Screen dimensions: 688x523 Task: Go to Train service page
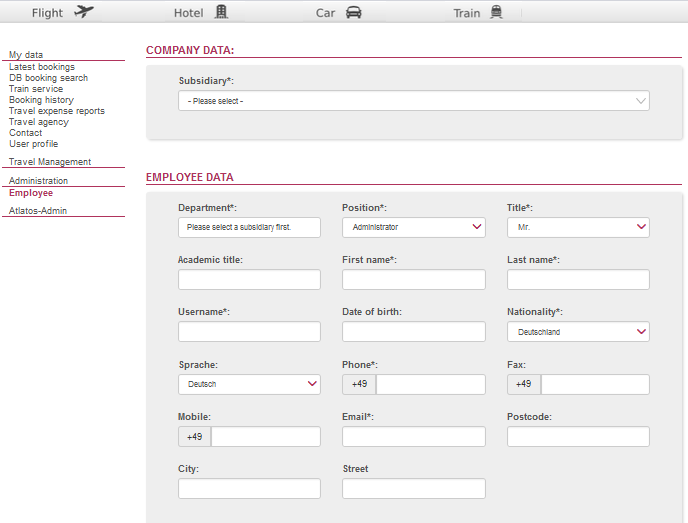point(36,89)
